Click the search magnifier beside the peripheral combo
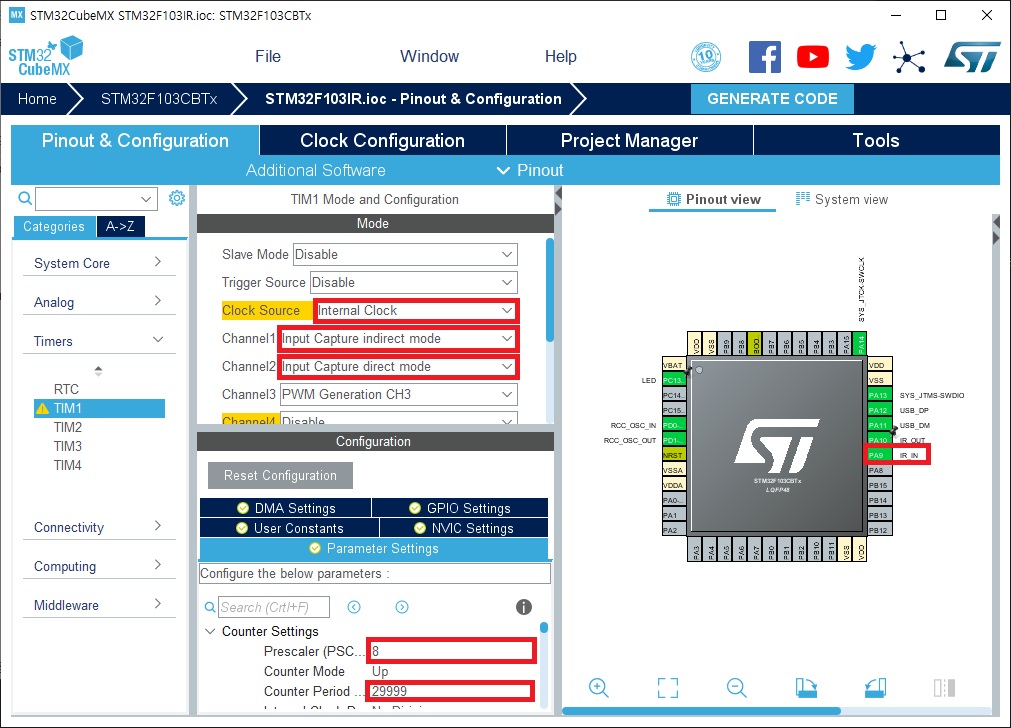The image size is (1011, 728). (25, 198)
